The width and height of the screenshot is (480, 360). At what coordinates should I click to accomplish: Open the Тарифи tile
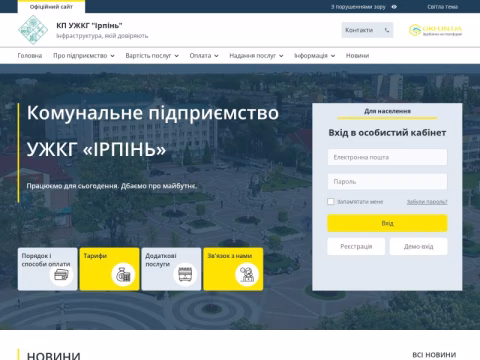pyautogui.click(x=109, y=269)
